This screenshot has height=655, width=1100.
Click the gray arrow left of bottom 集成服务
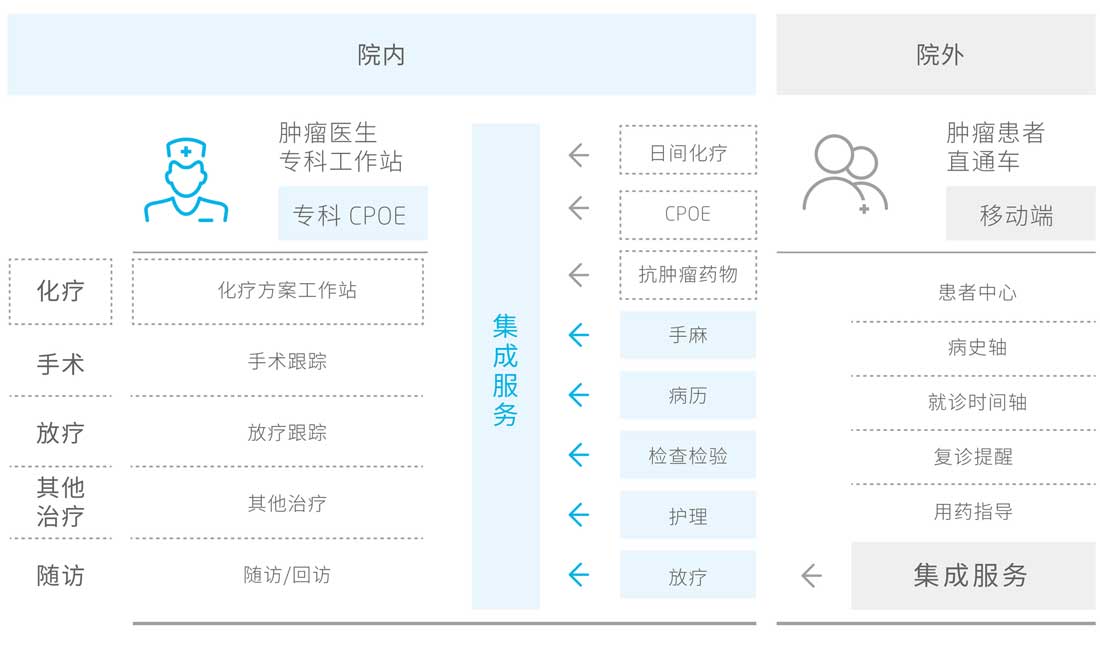[811, 576]
